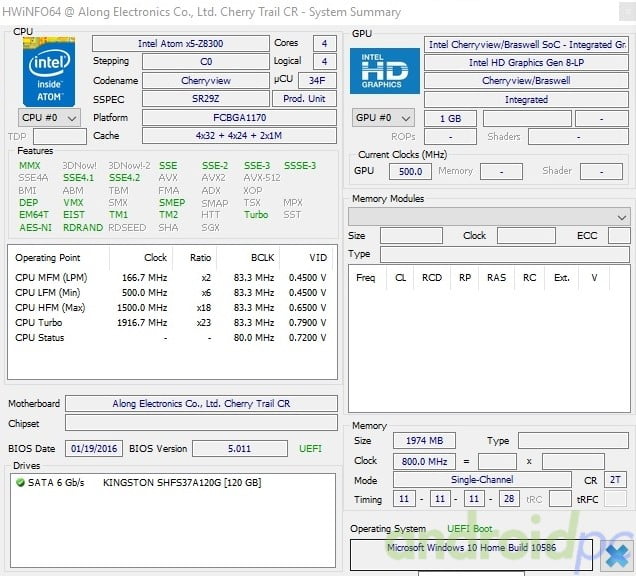Click the BIOS Version 5.011 field
This screenshot has width=636, height=576.
click(240, 449)
